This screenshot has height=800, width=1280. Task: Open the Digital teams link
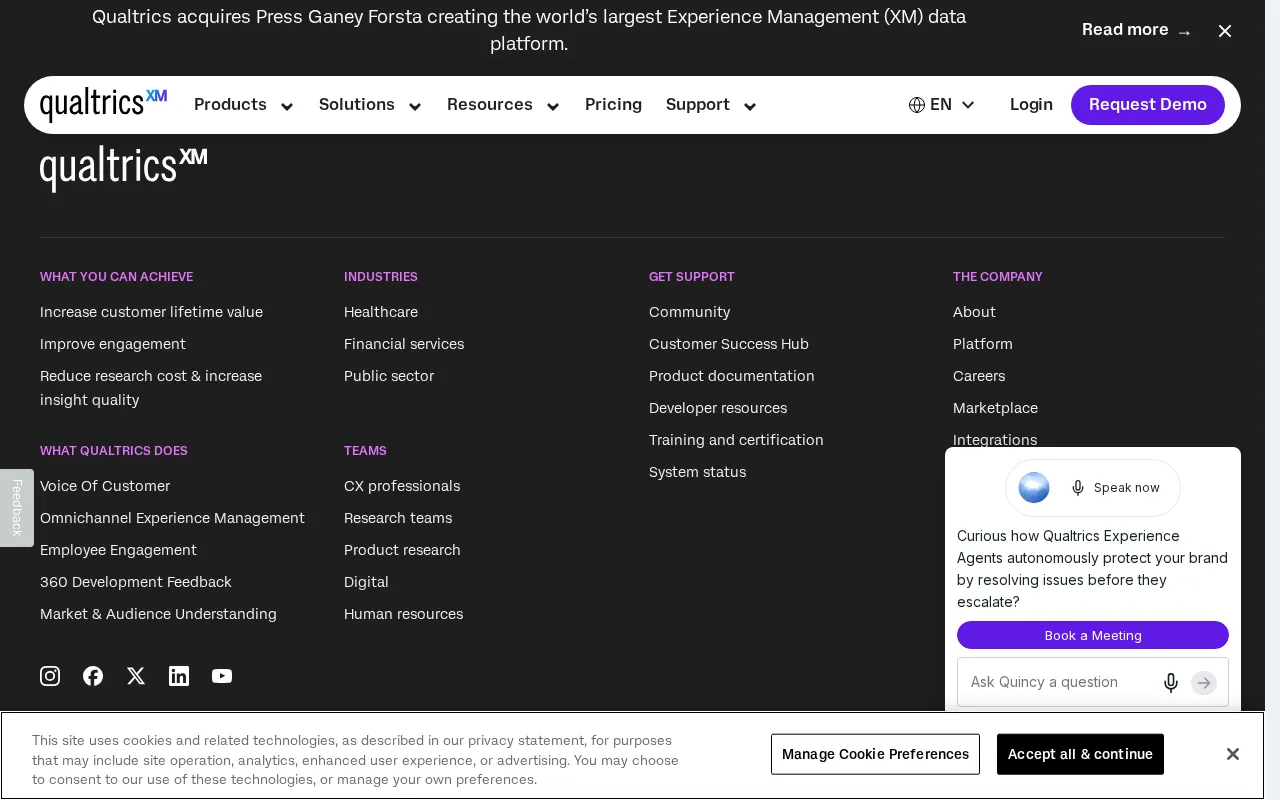pos(366,582)
